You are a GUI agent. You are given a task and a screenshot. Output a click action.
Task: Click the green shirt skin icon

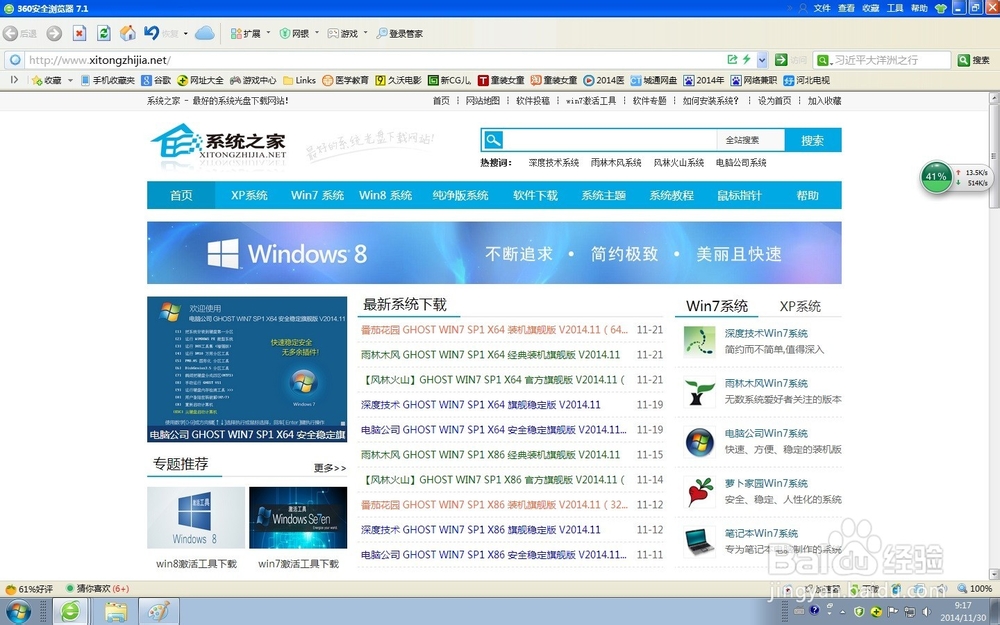pos(941,8)
